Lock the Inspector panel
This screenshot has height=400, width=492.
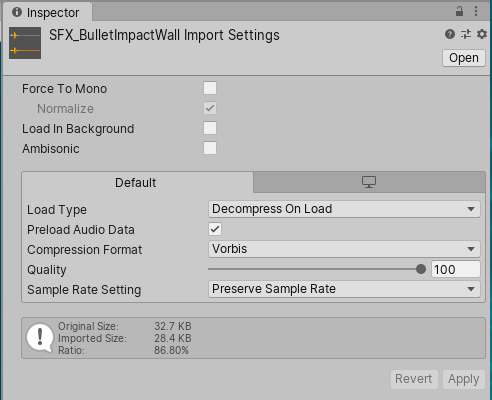coord(459,11)
